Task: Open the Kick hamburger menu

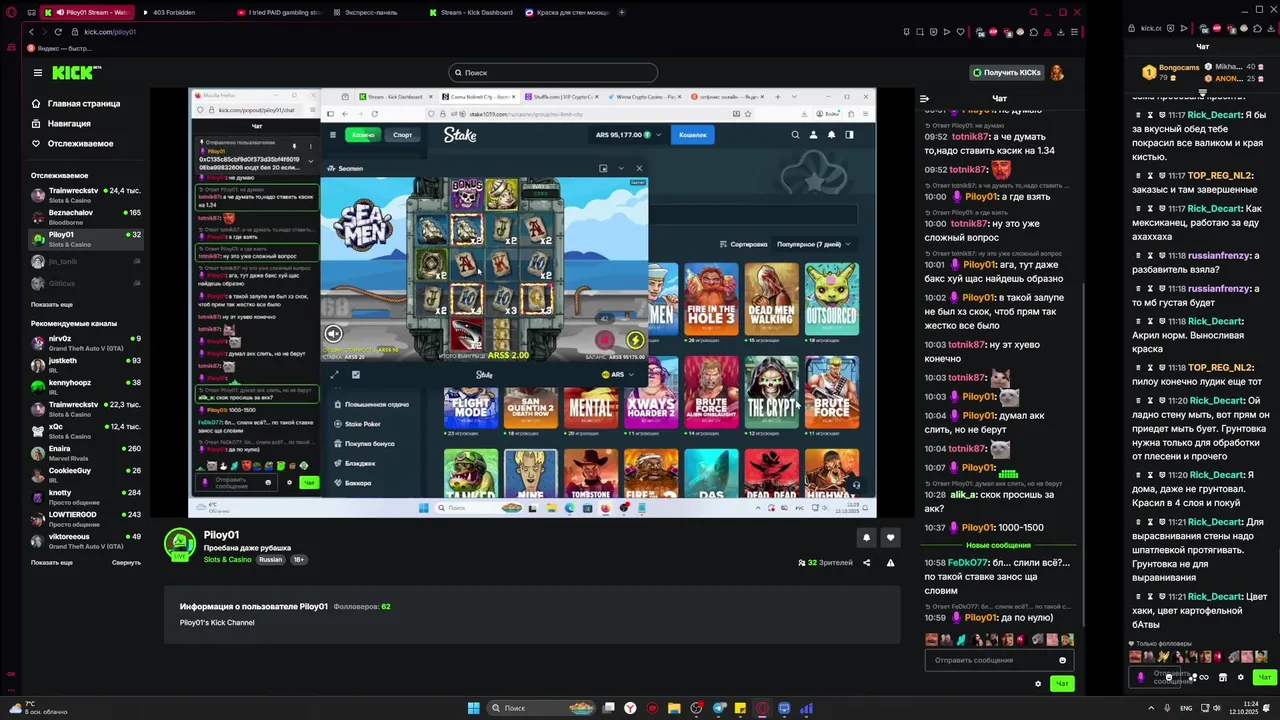Action: pyautogui.click(x=38, y=72)
